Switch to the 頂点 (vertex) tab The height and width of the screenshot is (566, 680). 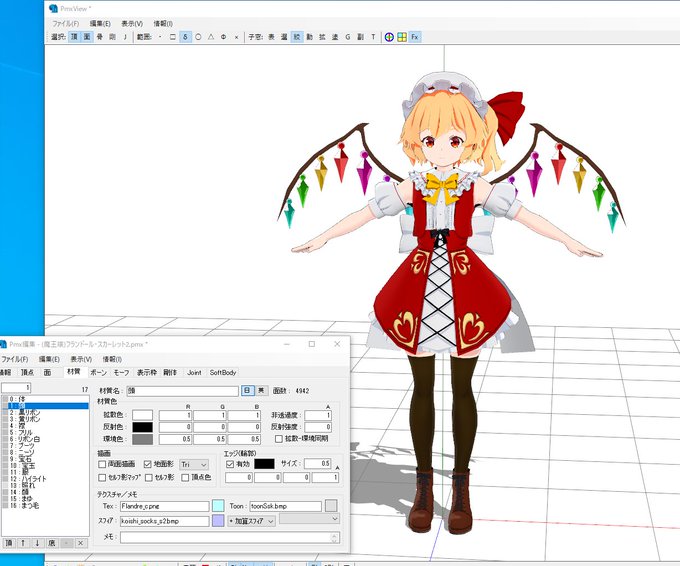(x=27, y=372)
